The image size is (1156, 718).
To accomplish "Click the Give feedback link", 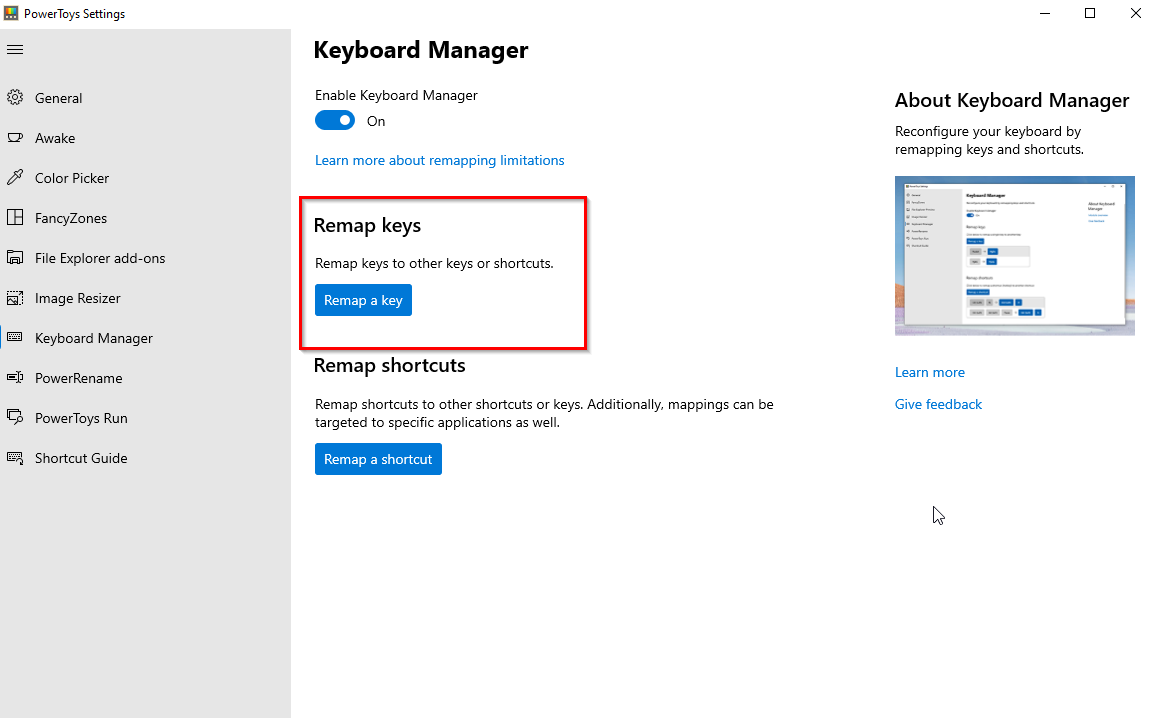I will (939, 404).
